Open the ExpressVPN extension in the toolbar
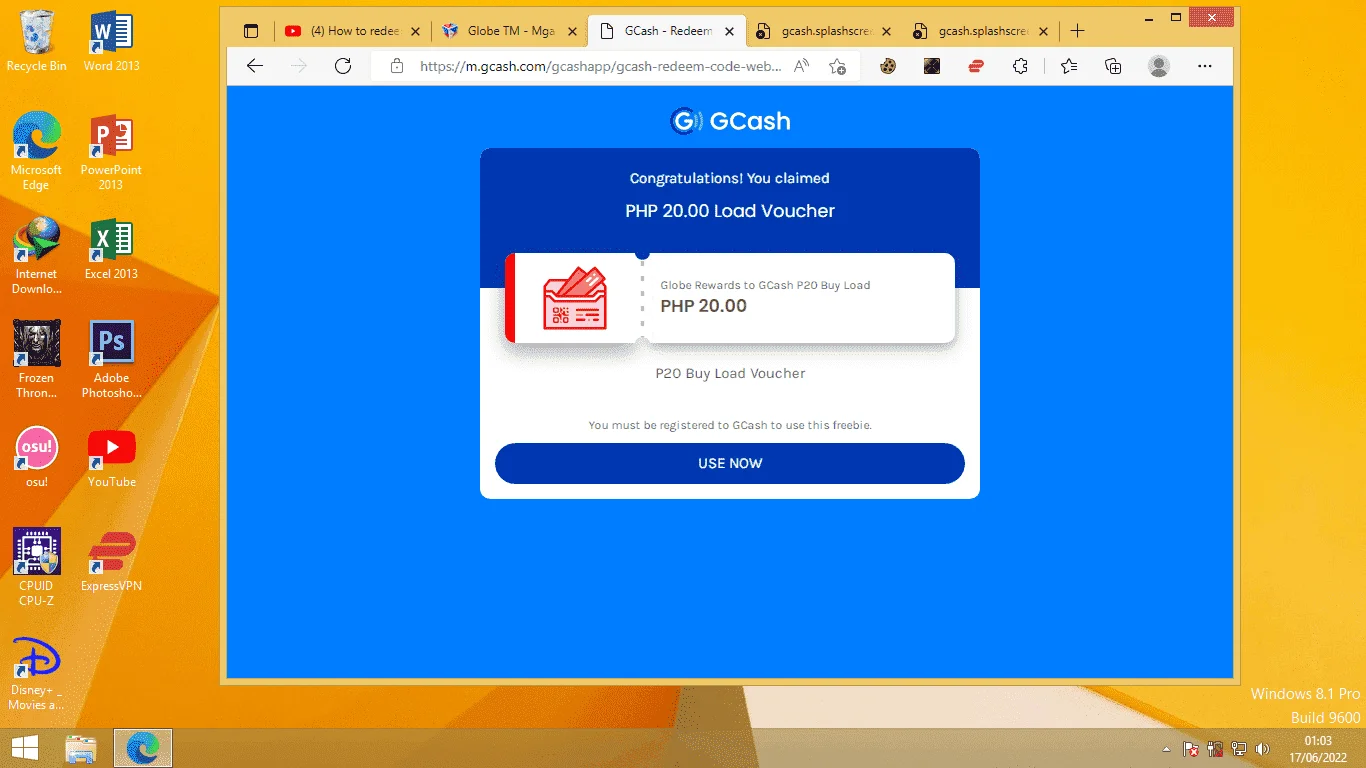This screenshot has width=1366, height=768. 975,66
